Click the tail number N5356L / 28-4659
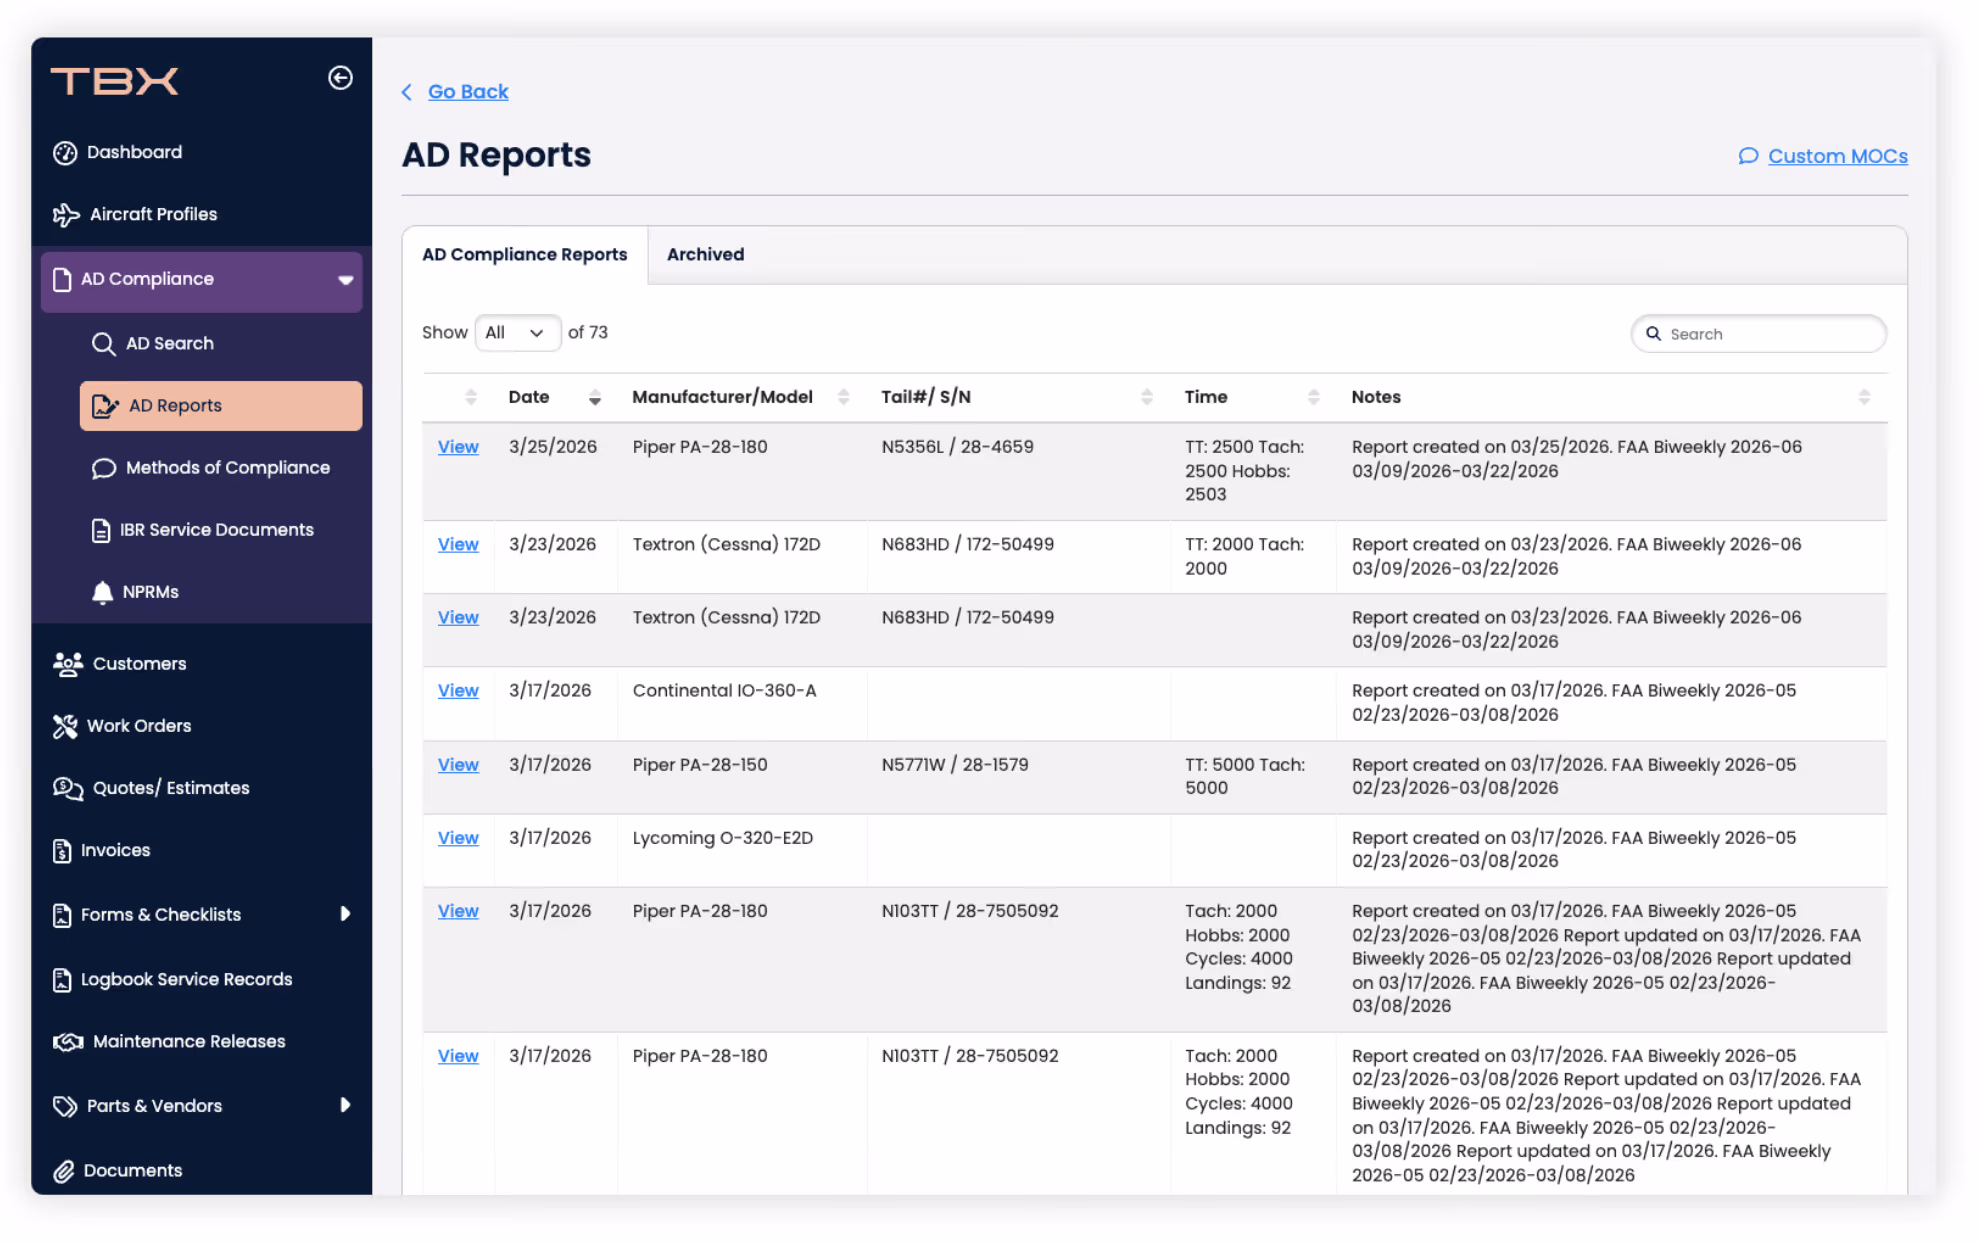The width and height of the screenshot is (1980, 1242). [x=957, y=448]
